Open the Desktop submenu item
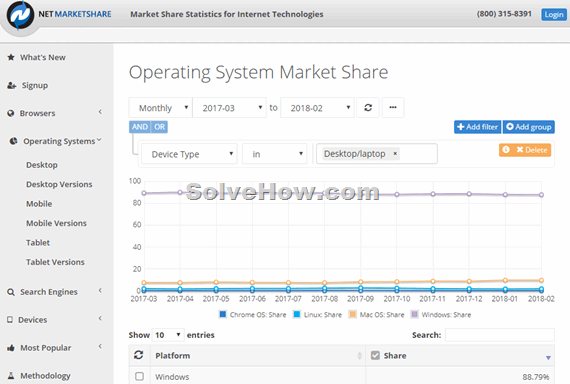Viewport: 570px width, 384px height. coord(42,165)
